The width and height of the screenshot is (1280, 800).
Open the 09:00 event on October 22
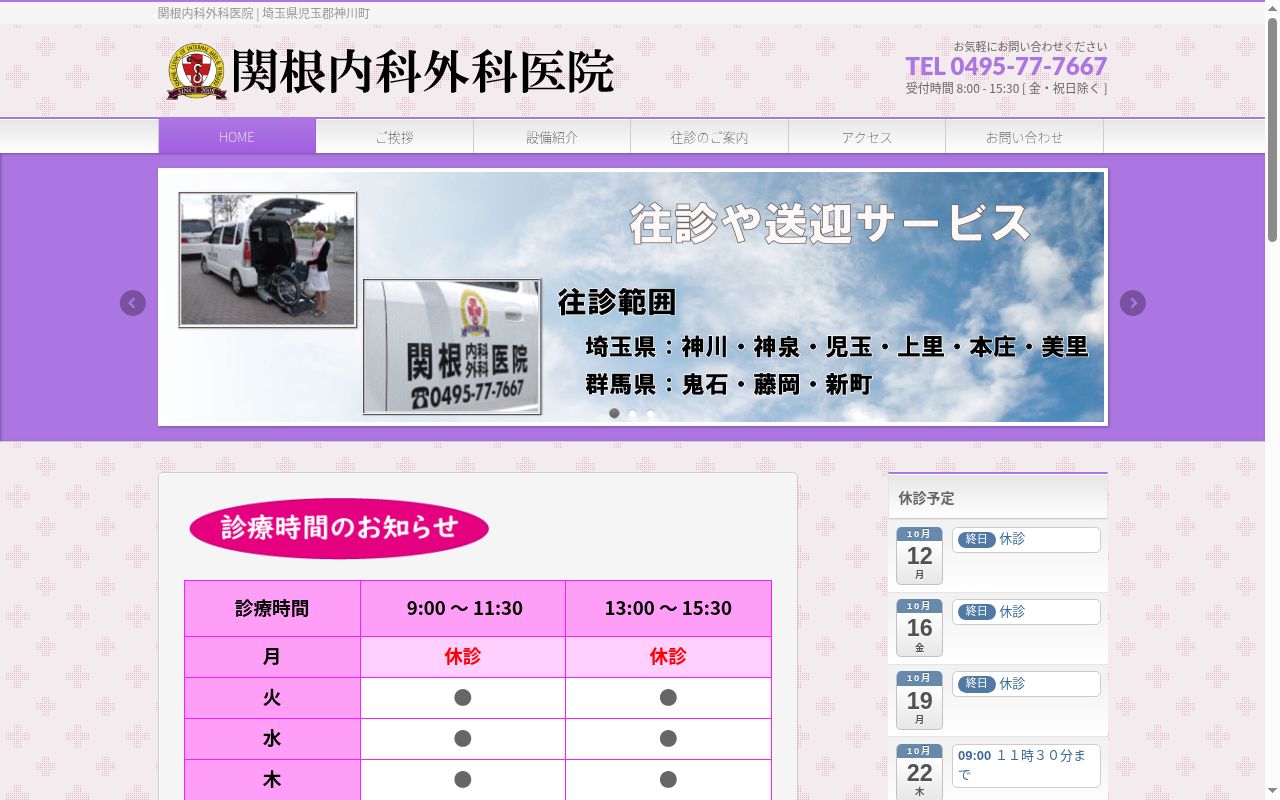click(1026, 766)
